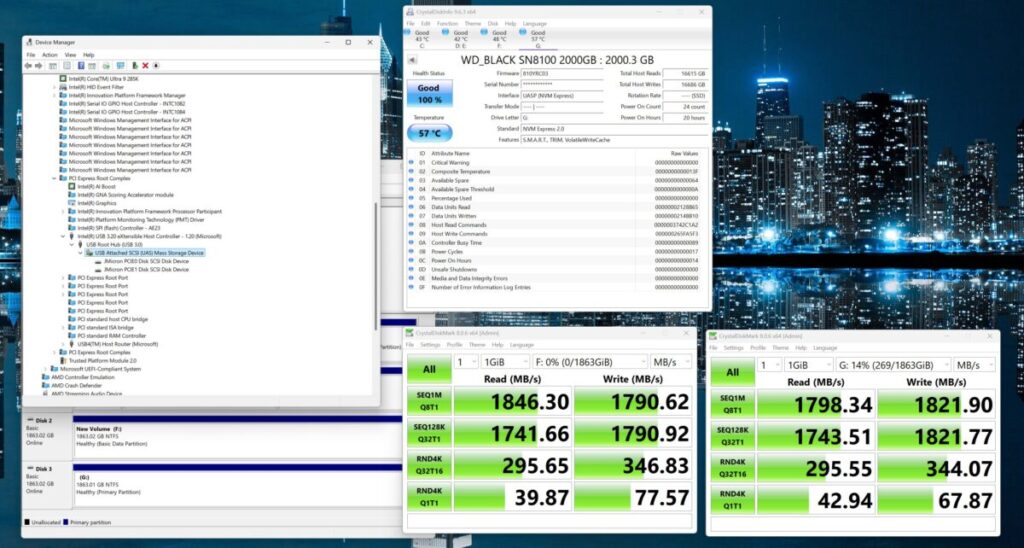
Task: Open Disk menu in CrystalDiskInfo
Action: (x=492, y=24)
